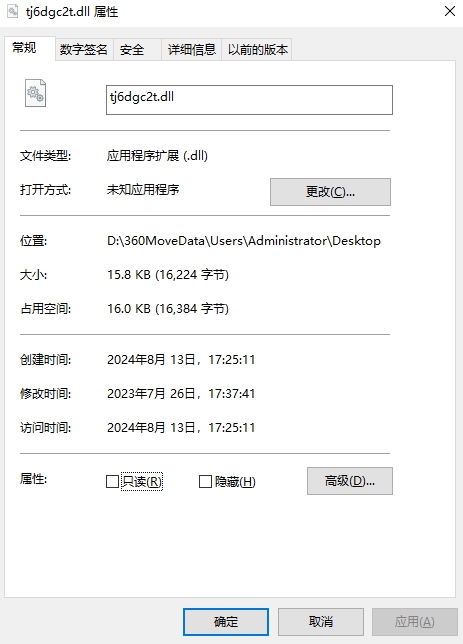The height and width of the screenshot is (644, 463).
Task: Show the 以前的版本 tab
Action: coord(257,50)
